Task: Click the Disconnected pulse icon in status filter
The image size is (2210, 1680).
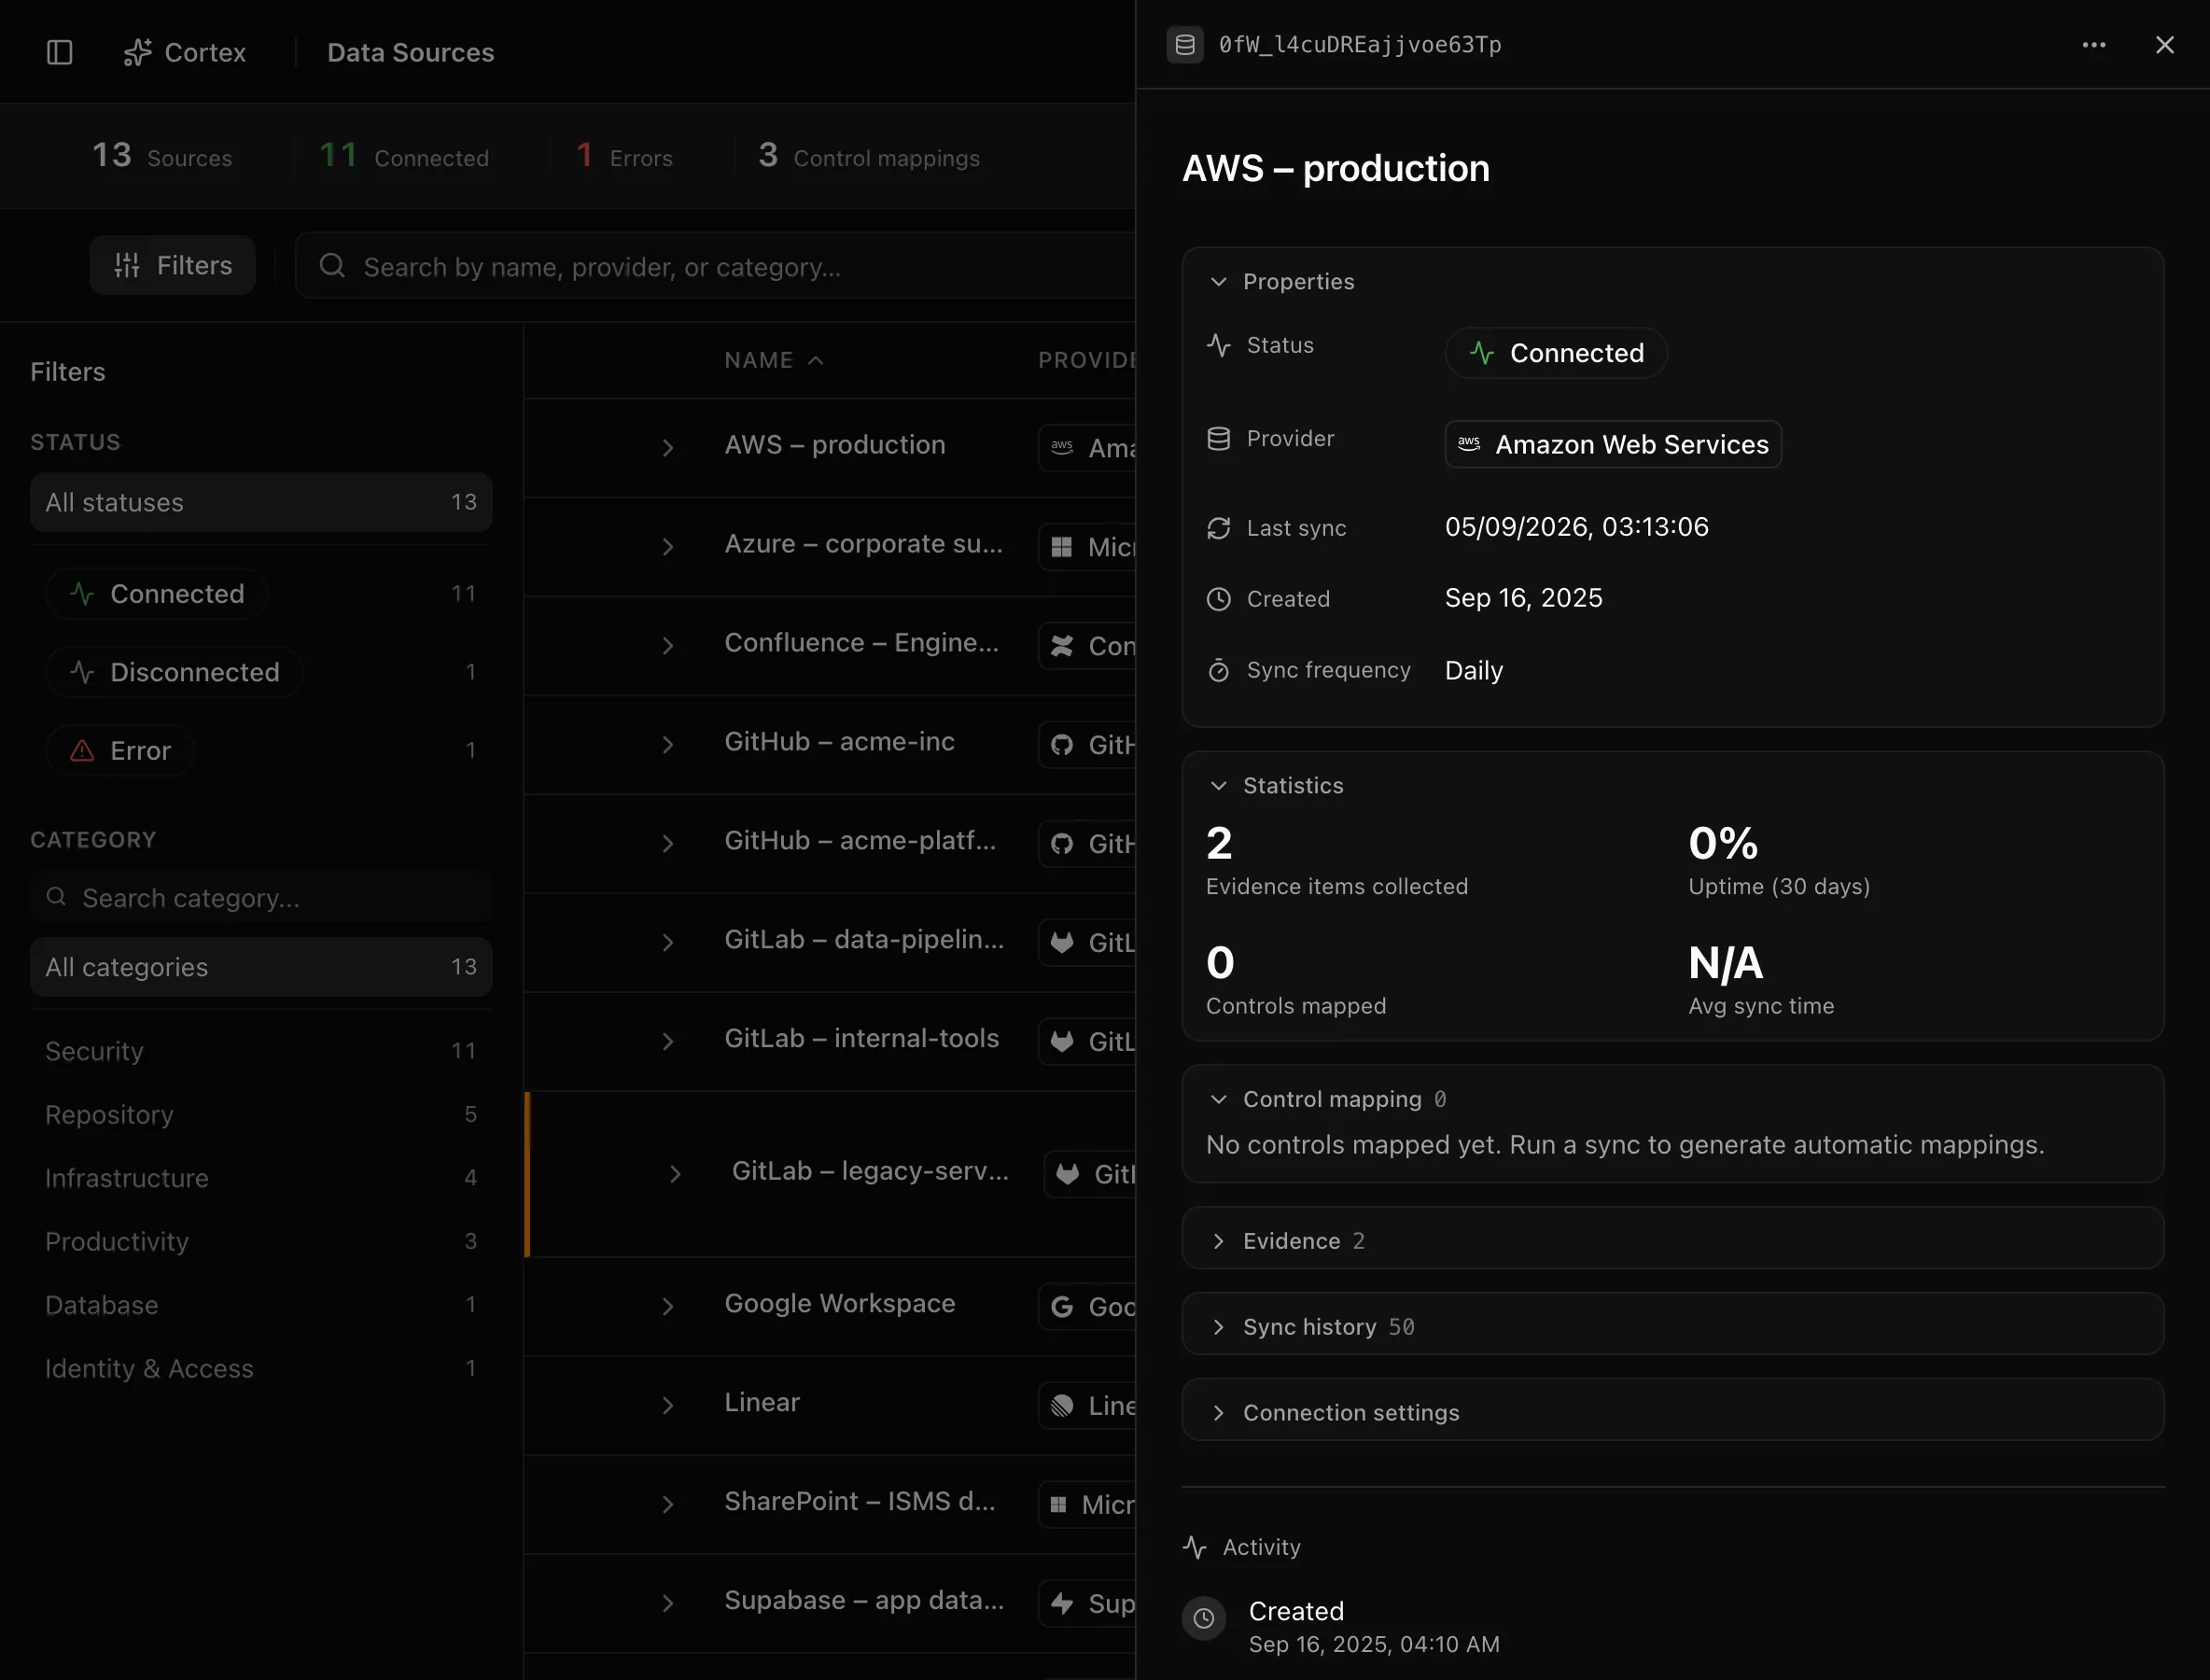Action: coord(82,672)
